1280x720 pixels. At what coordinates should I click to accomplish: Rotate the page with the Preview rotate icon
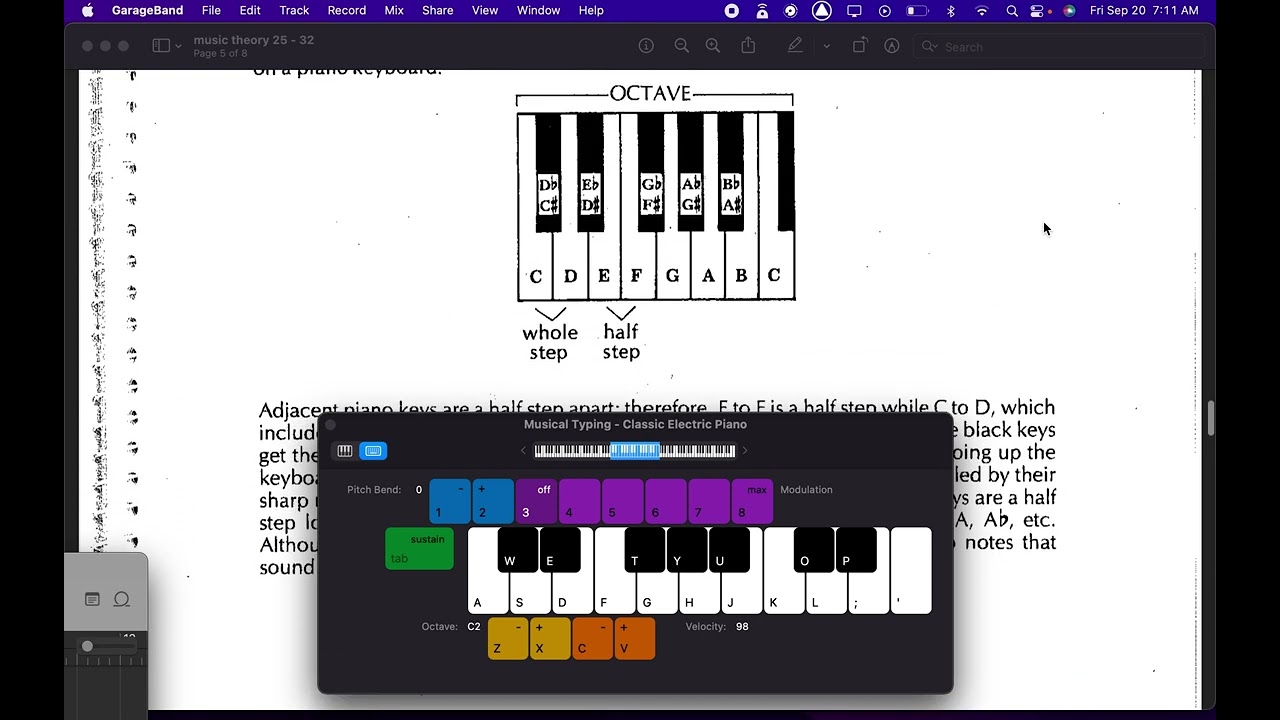(x=859, y=46)
